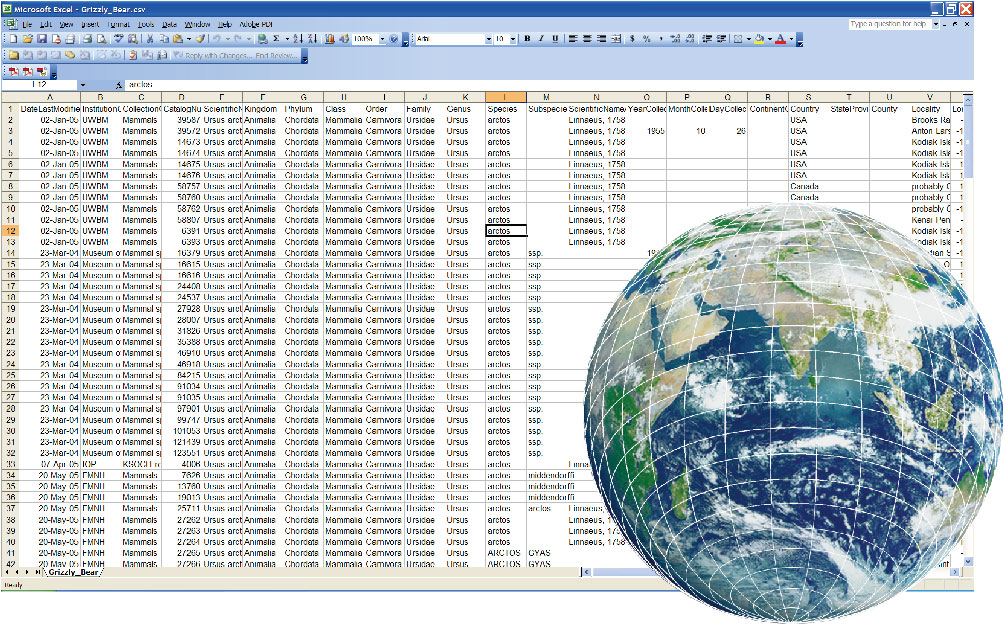Toggle italic formatting
Viewport: 1005px width, 624px height.
(x=541, y=39)
